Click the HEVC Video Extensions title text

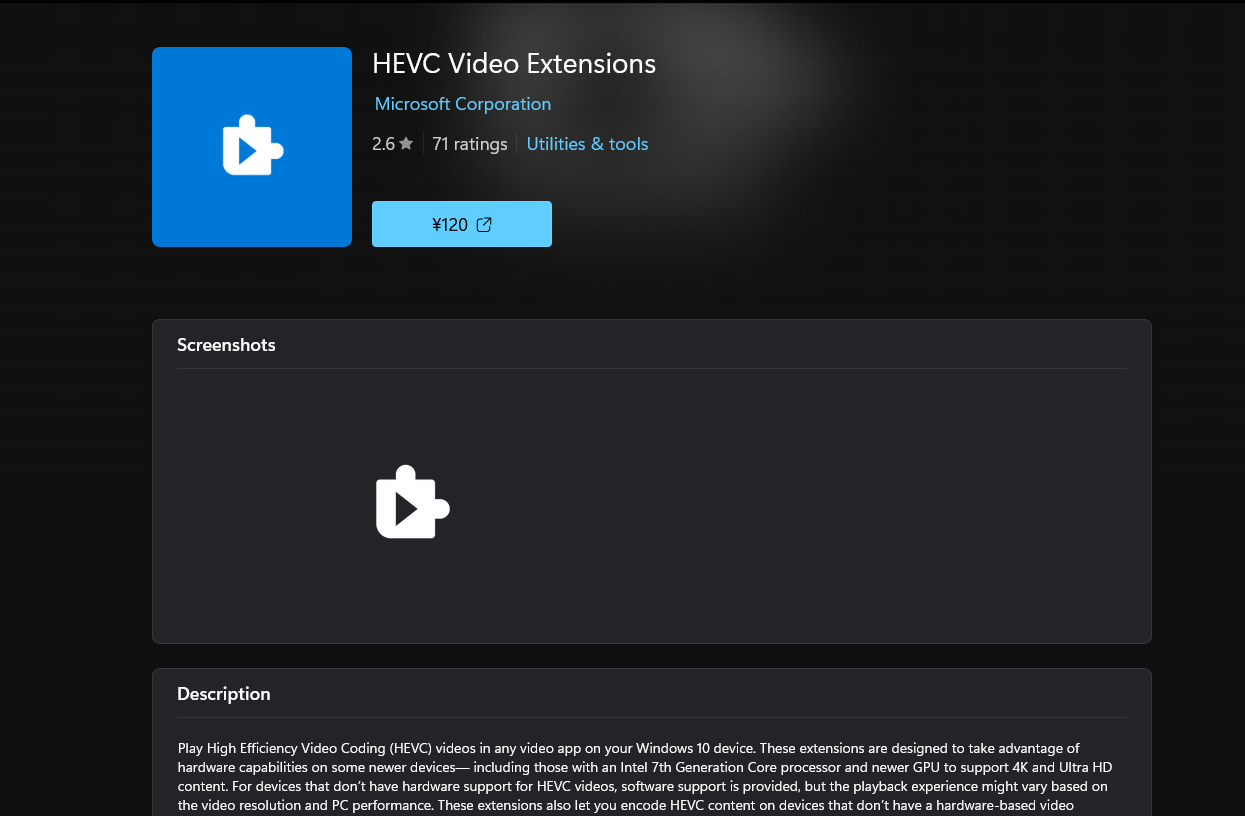pos(514,64)
